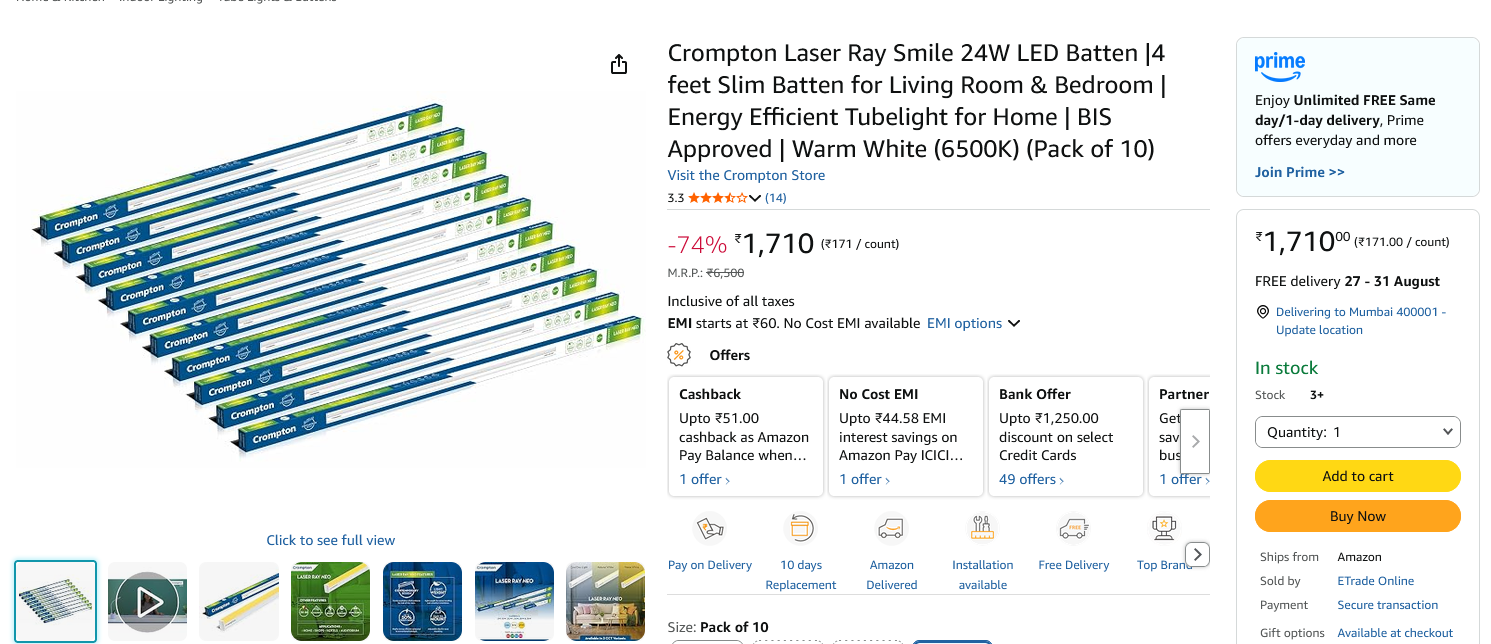Image resolution: width=1491 pixels, height=644 pixels.
Task: Expand EMI options chevron
Action: click(x=1014, y=323)
